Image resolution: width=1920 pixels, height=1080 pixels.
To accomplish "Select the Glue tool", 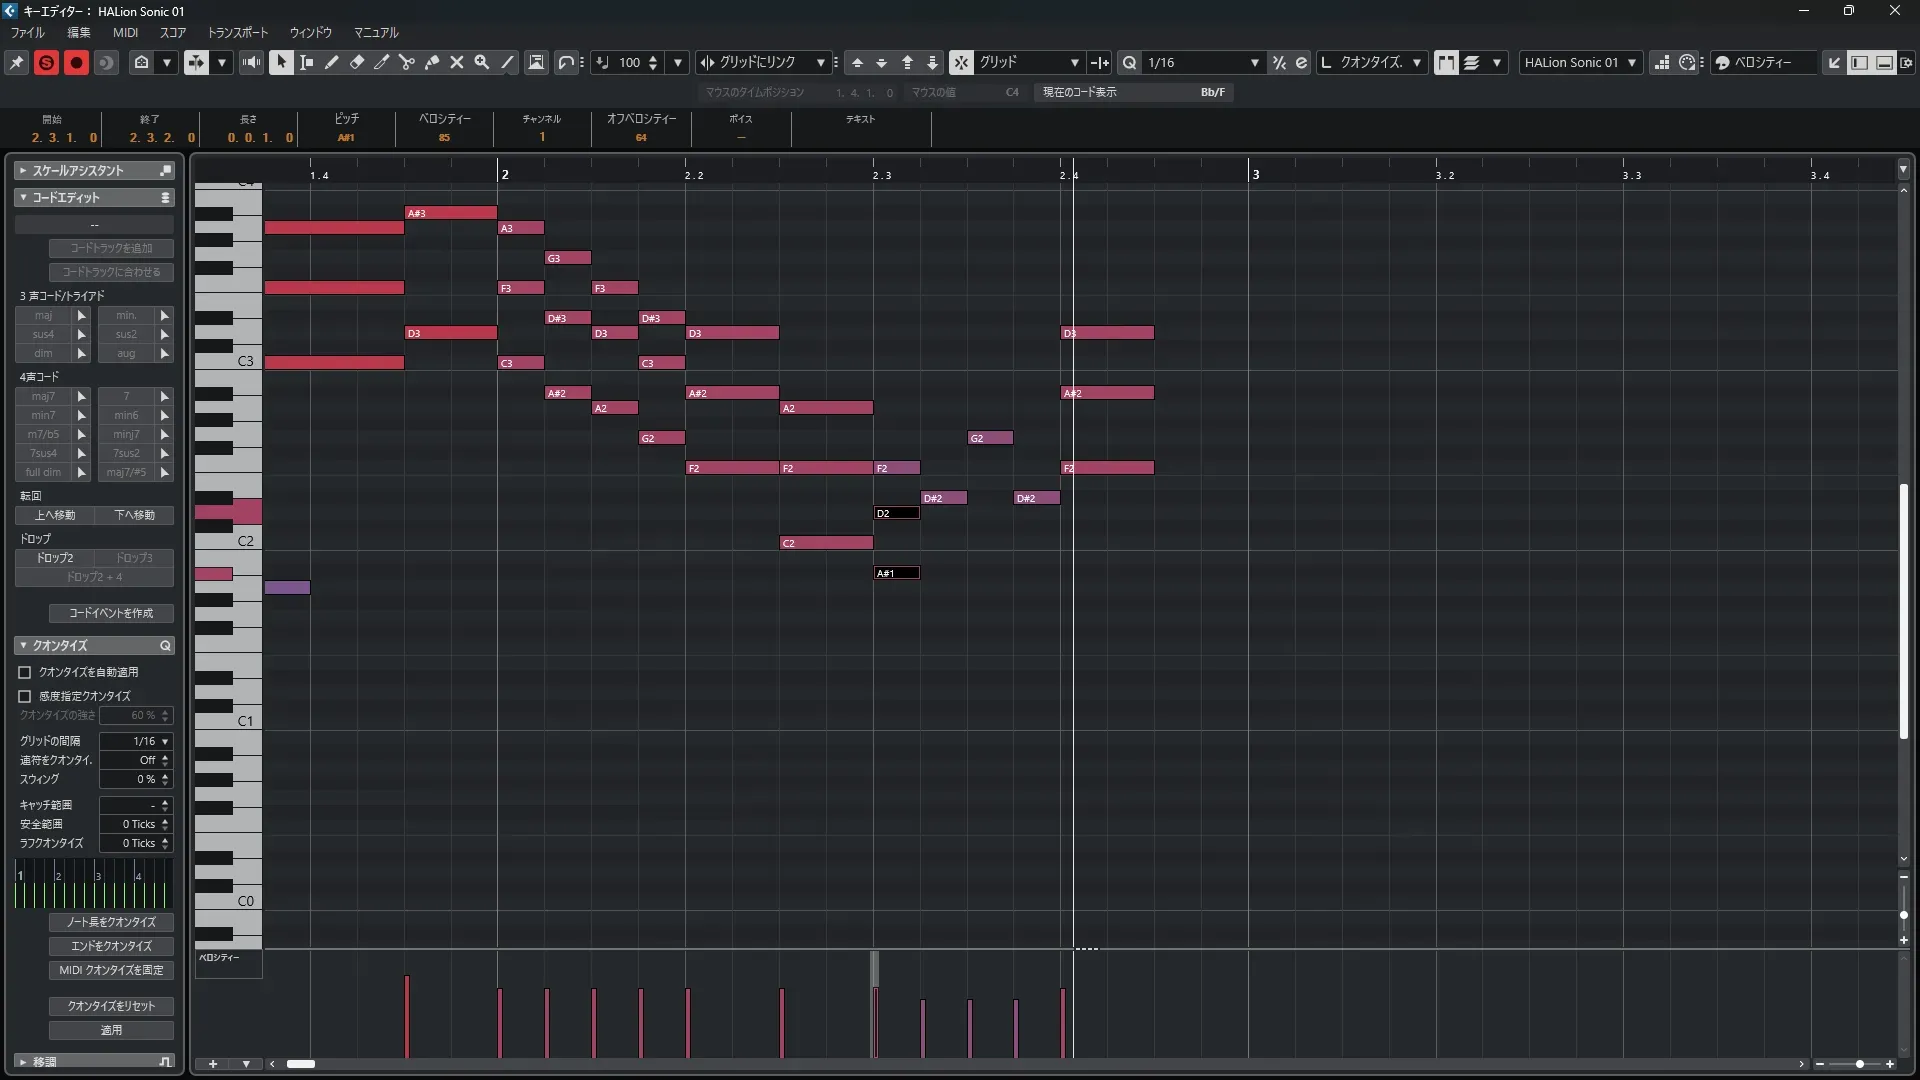I will (432, 62).
